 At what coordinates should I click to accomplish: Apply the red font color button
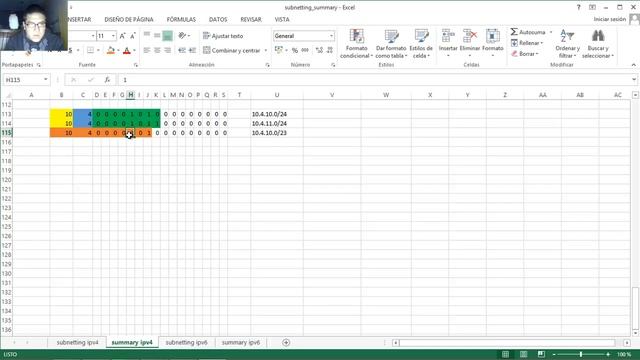point(127,50)
